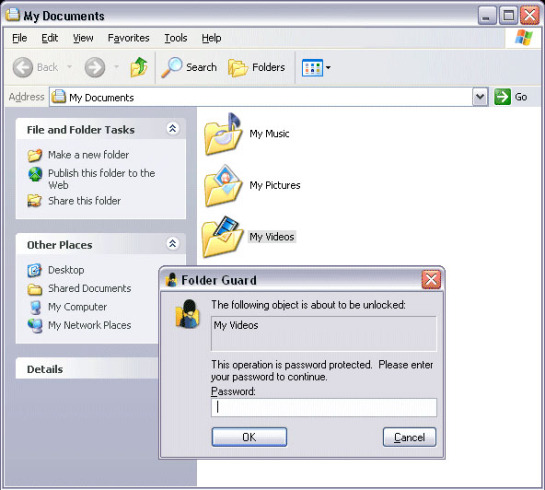Click the Forward arrow toolbar button
Viewport: 545px width, 490px height.
[x=95, y=67]
